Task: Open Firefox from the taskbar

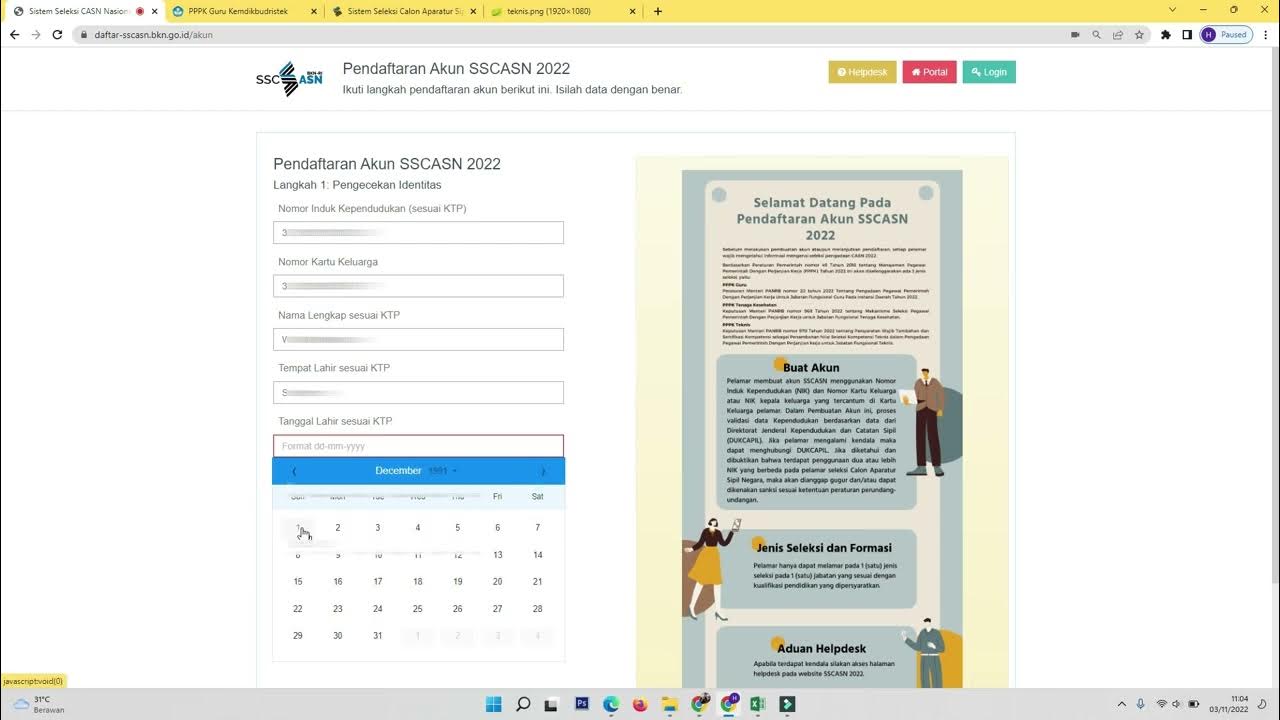Action: tap(641, 704)
